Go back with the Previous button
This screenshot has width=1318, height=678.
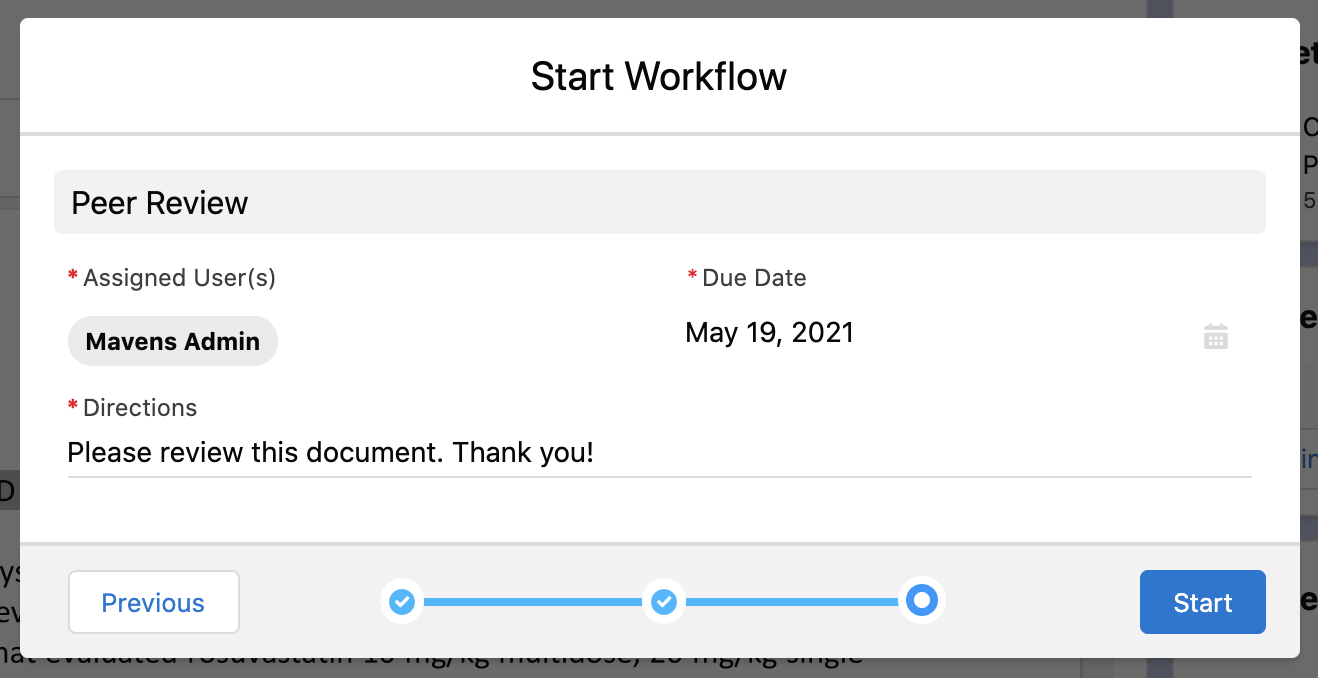coord(154,602)
